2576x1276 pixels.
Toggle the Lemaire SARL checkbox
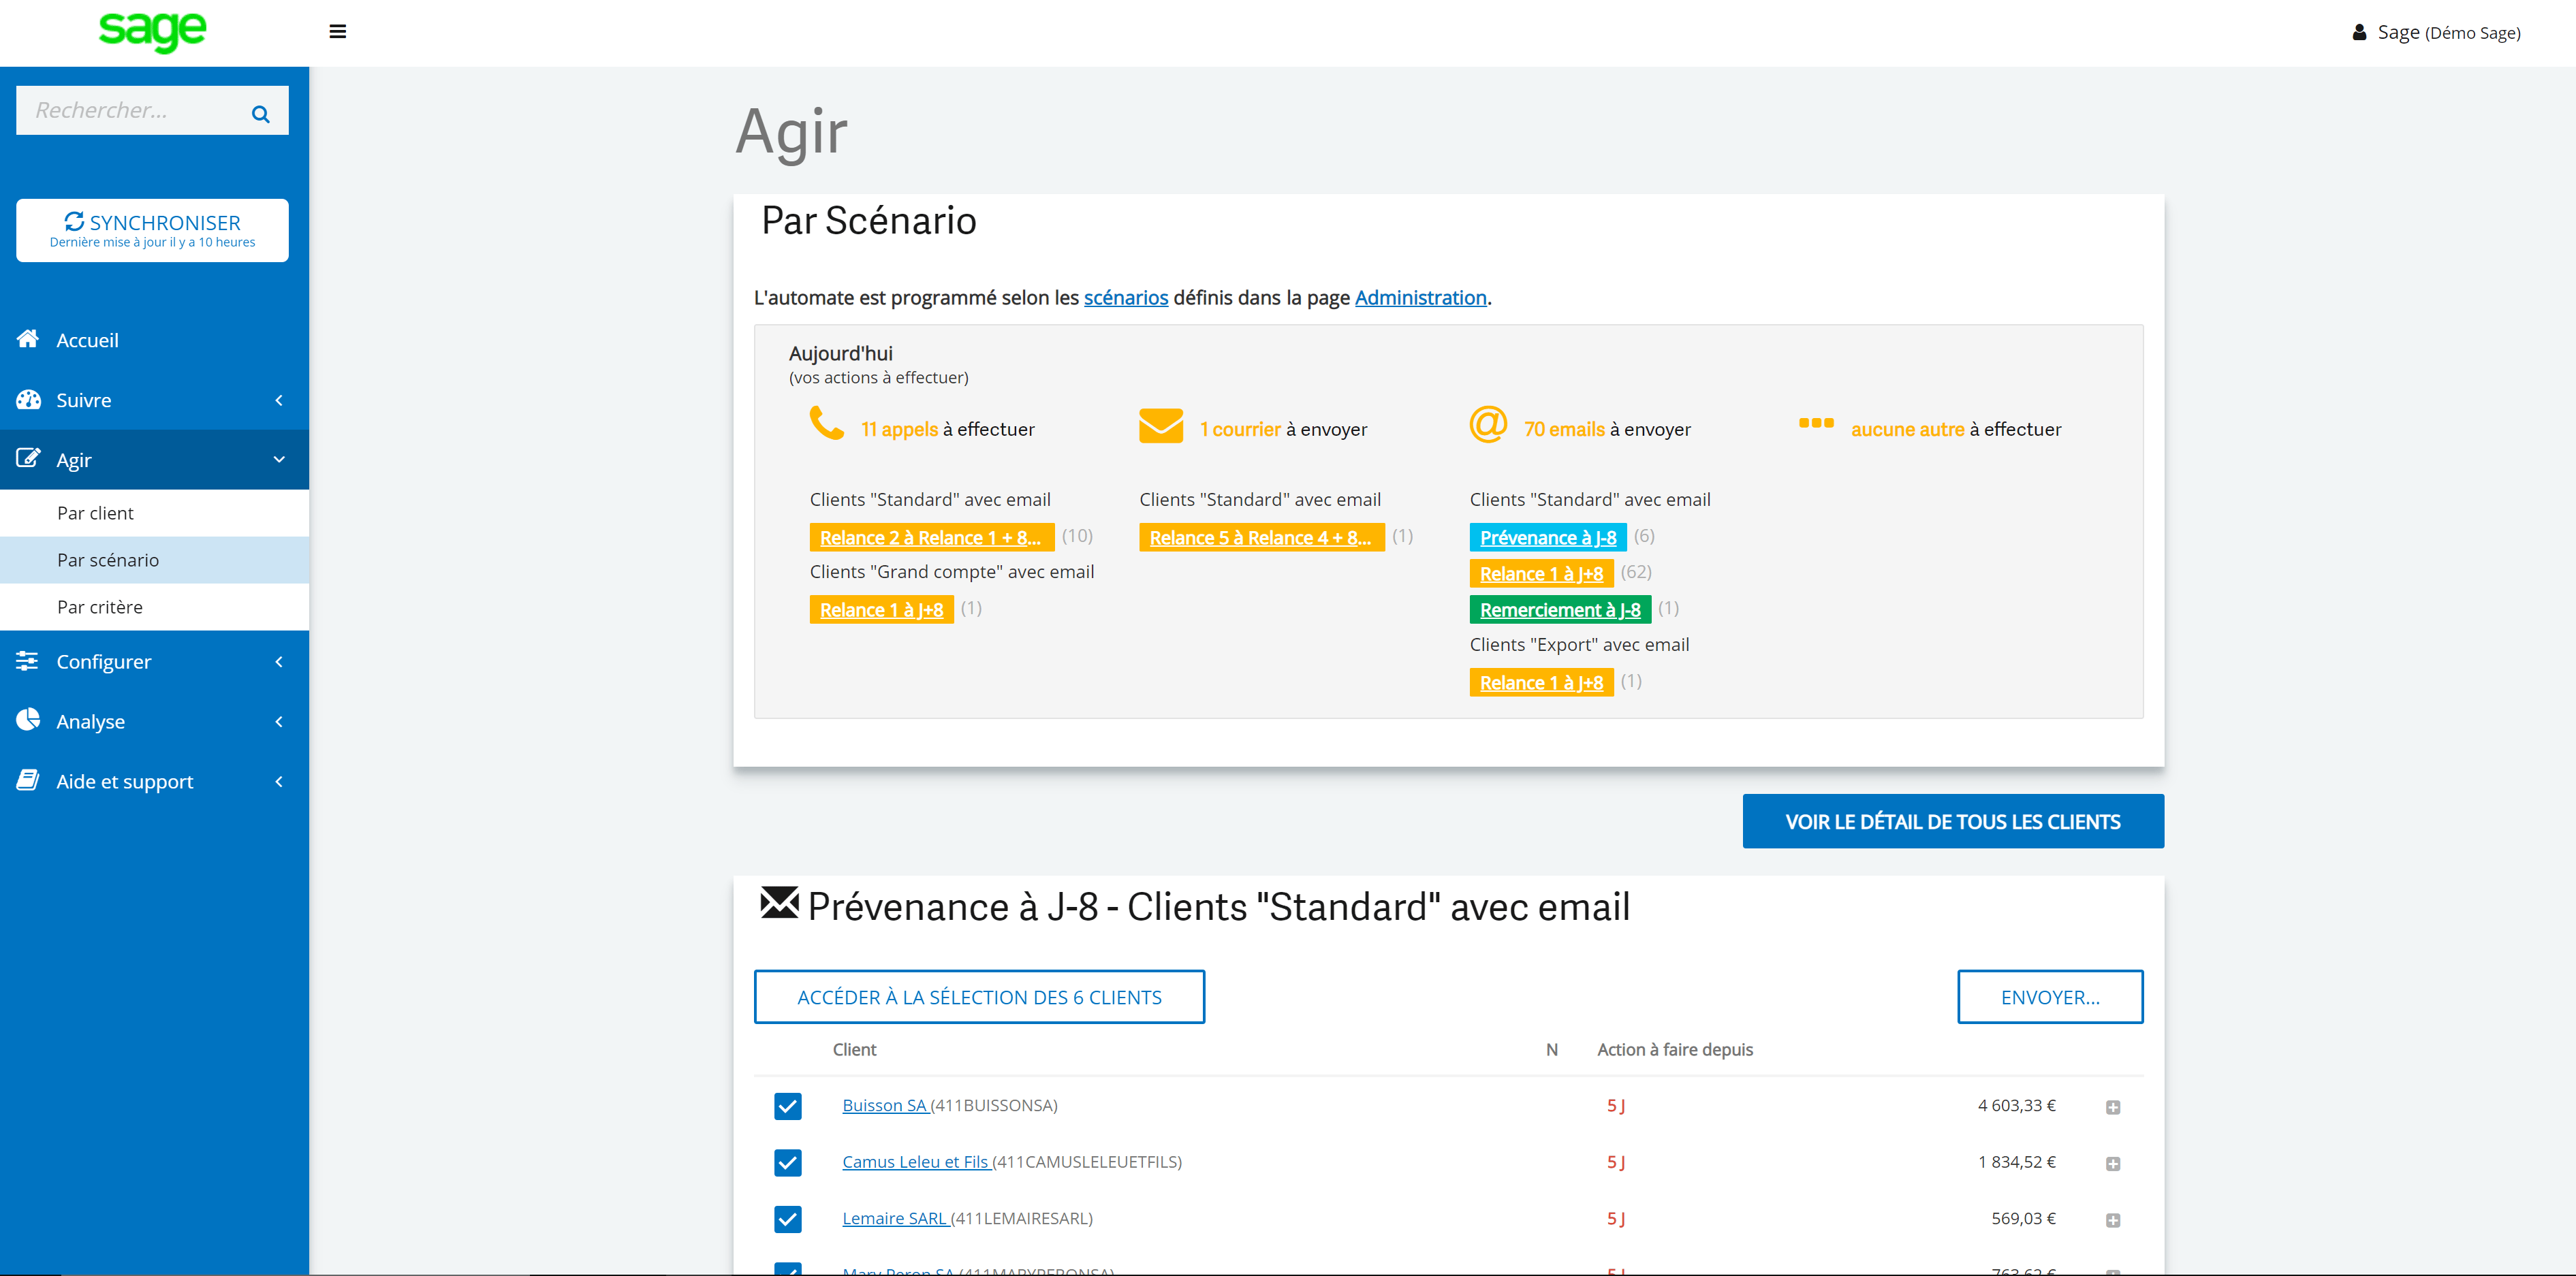click(x=787, y=1219)
